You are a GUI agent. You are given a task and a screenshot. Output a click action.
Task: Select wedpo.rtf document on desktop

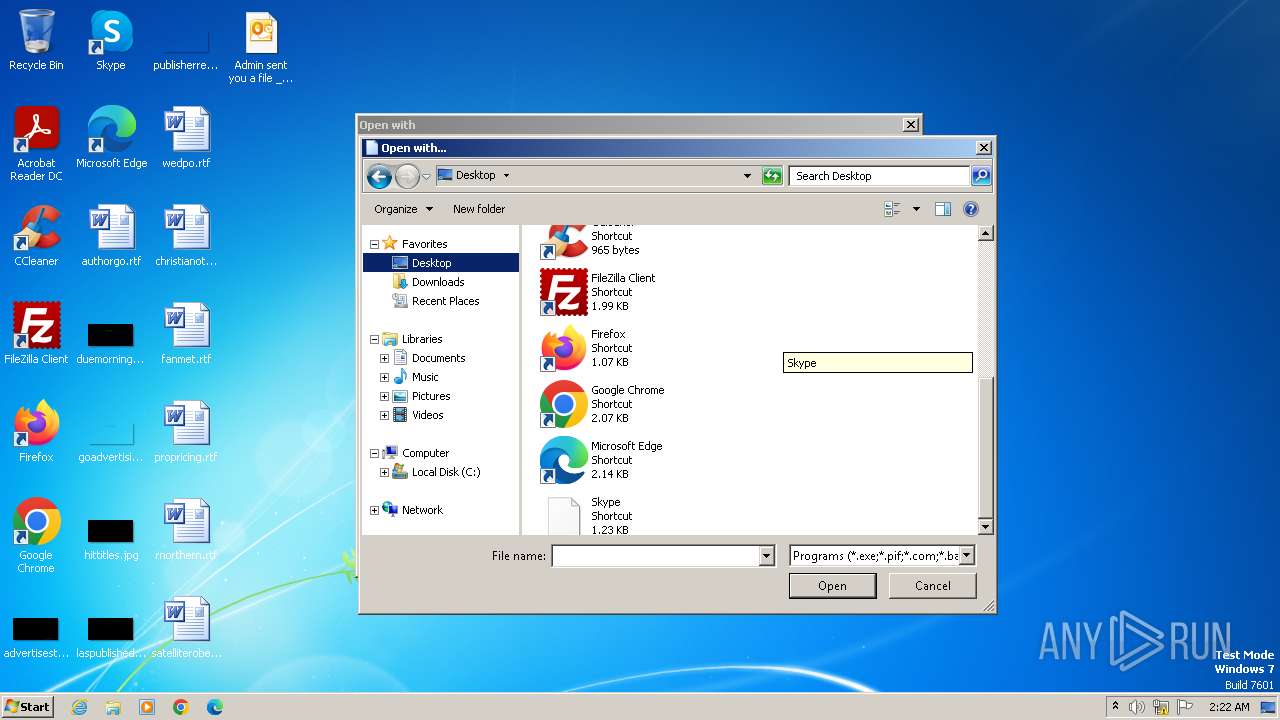point(186,138)
